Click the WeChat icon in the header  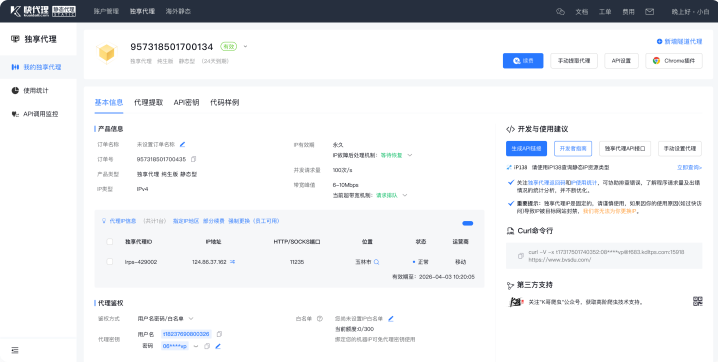coord(560,11)
